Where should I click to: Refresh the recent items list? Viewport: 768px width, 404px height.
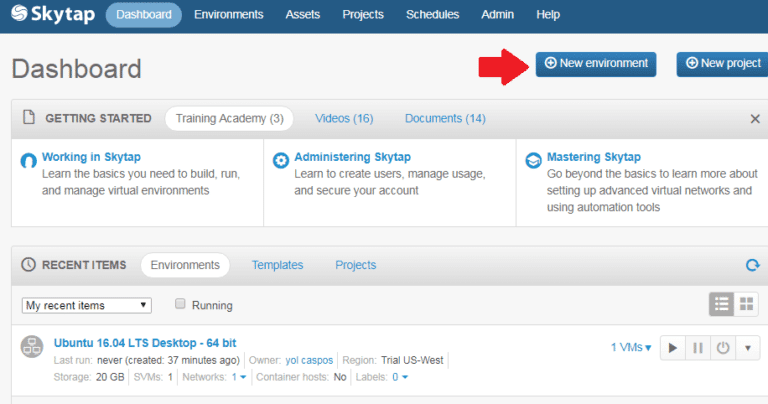pos(752,265)
